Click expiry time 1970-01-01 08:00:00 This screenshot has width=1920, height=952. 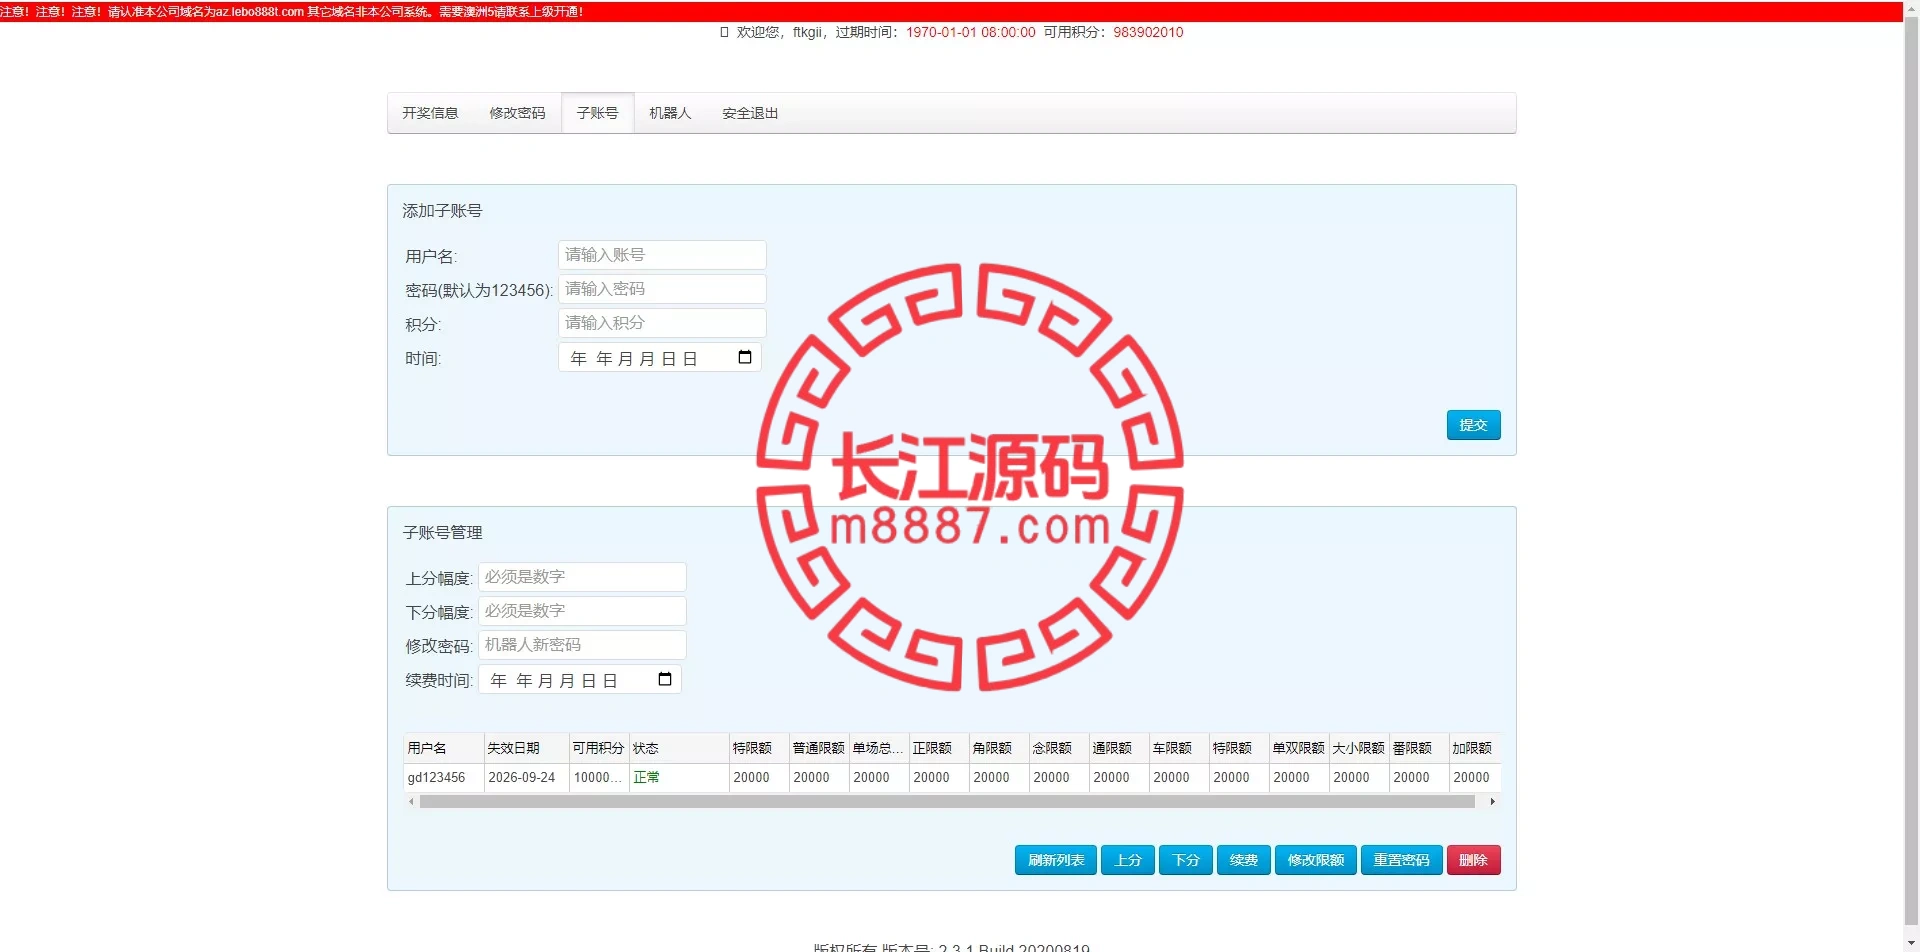point(970,32)
